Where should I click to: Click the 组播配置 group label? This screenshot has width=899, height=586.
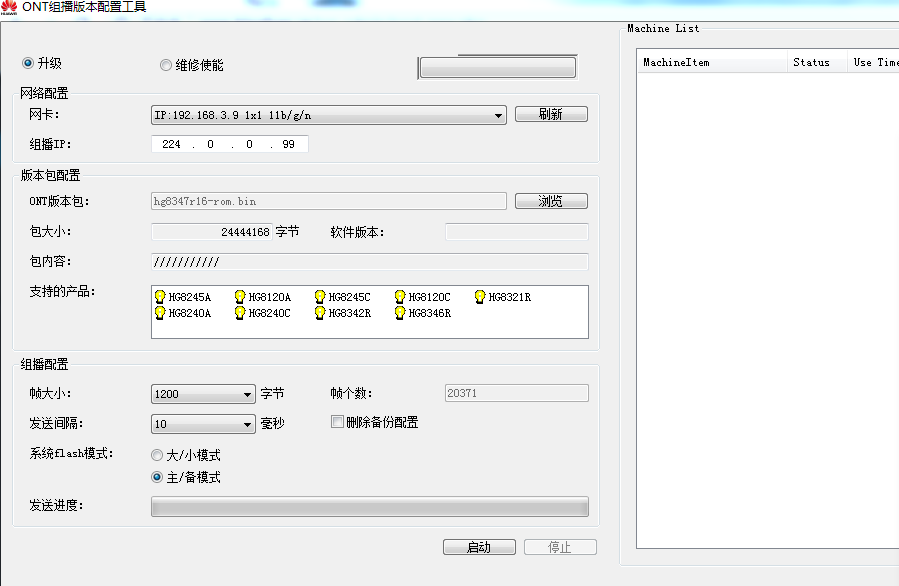[44, 364]
